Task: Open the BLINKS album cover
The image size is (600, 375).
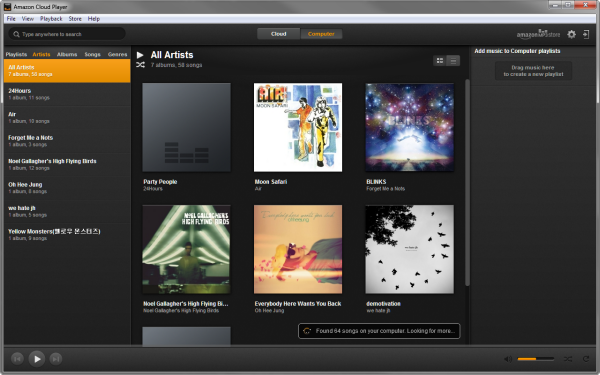Action: (x=409, y=127)
